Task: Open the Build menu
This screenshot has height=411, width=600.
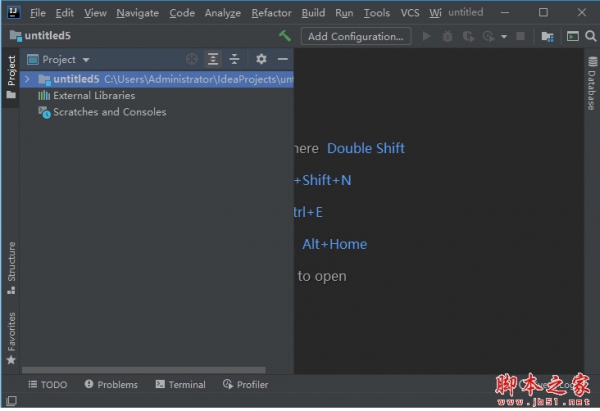Action: pos(313,13)
